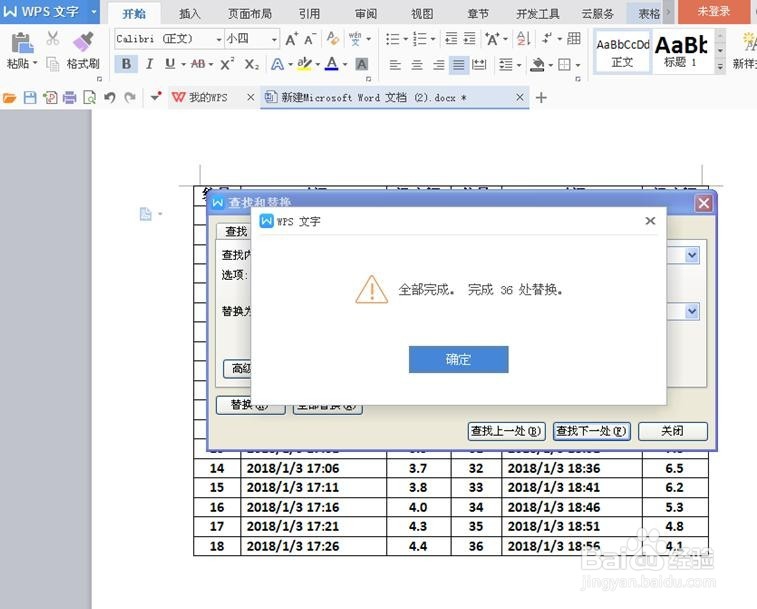The width and height of the screenshot is (757, 609).
Task: Click the Copy icon
Action: coord(52,63)
